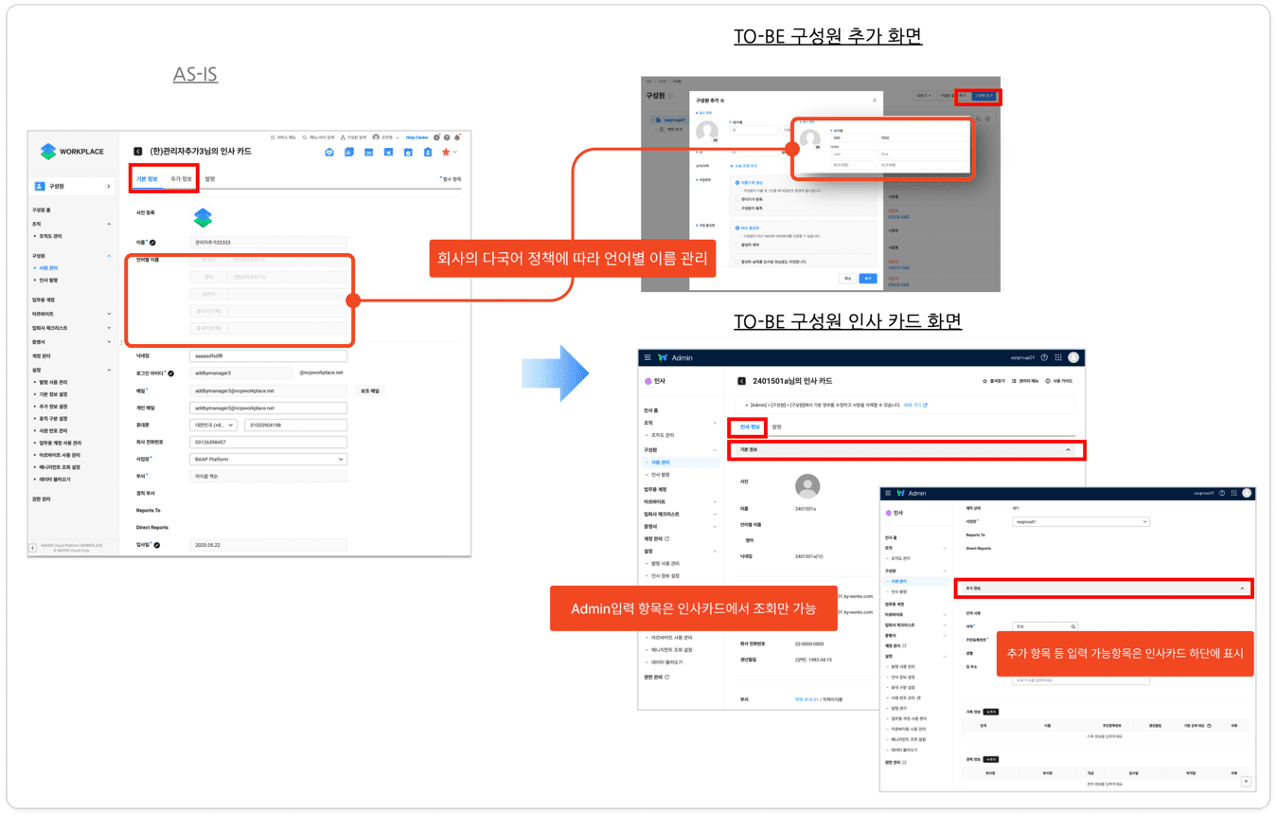The height and width of the screenshot is (816, 1277).
Task: Click scroll-to-top arrow button at bottom right
Action: click(x=1244, y=779)
